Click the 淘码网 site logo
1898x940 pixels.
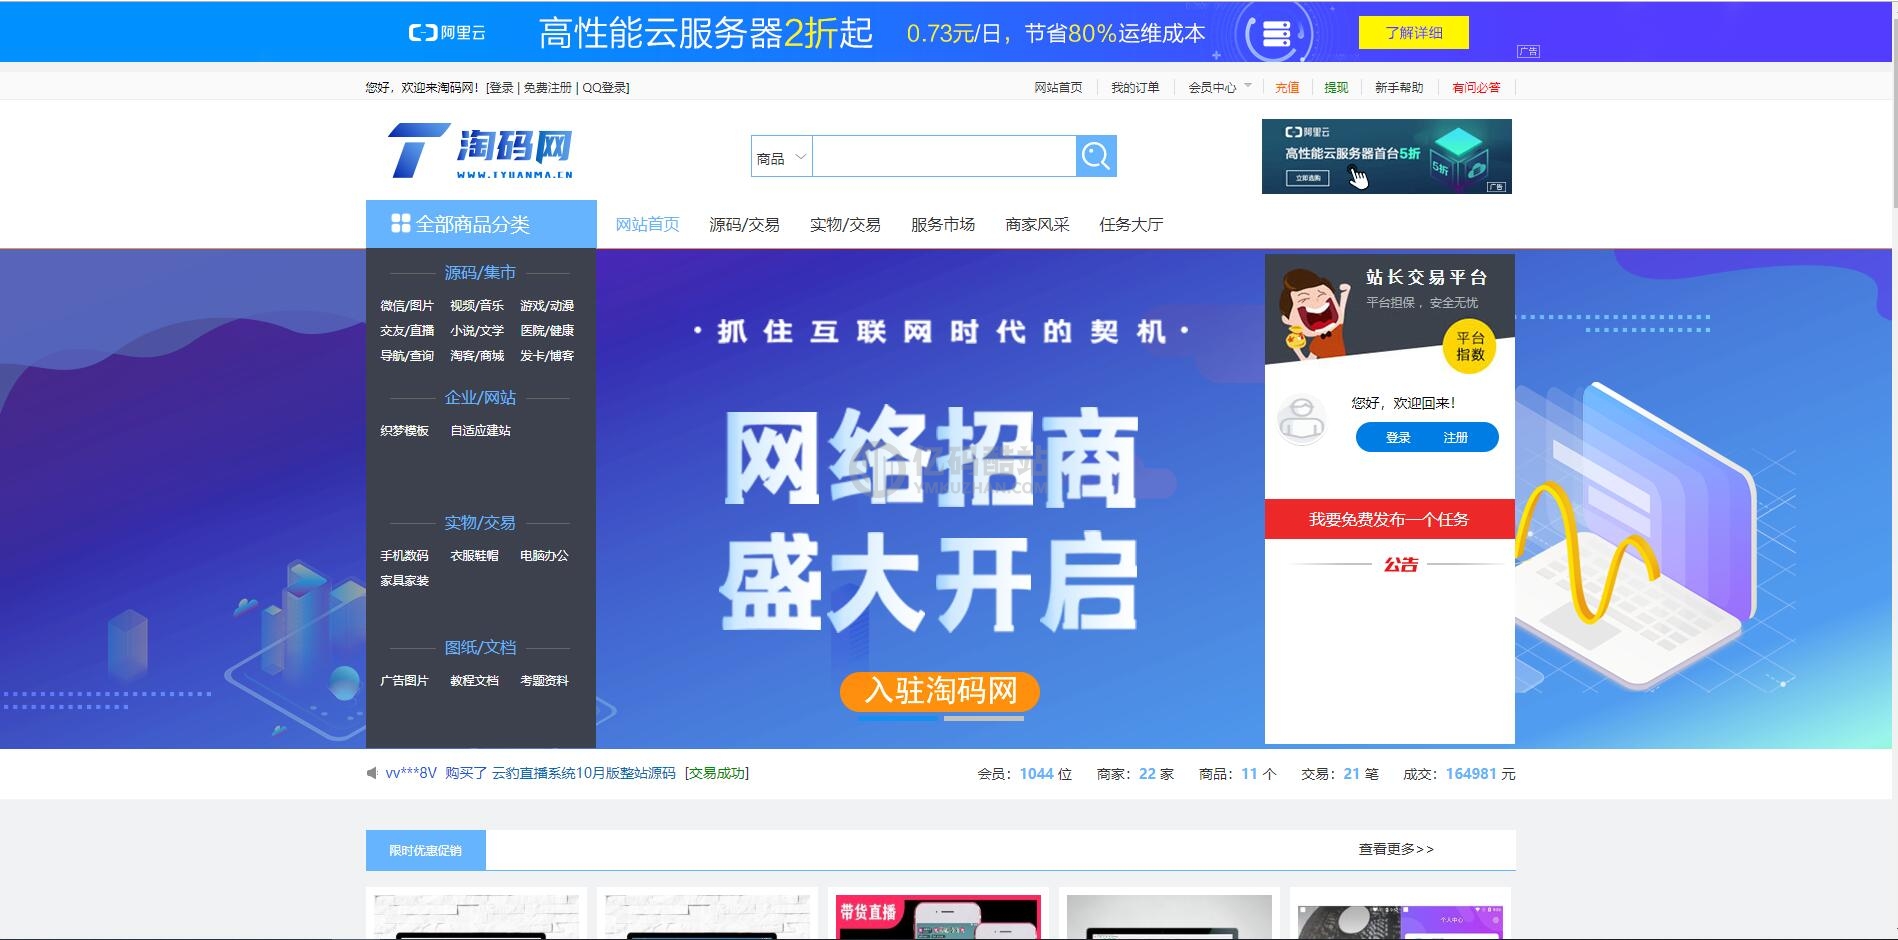pos(481,151)
